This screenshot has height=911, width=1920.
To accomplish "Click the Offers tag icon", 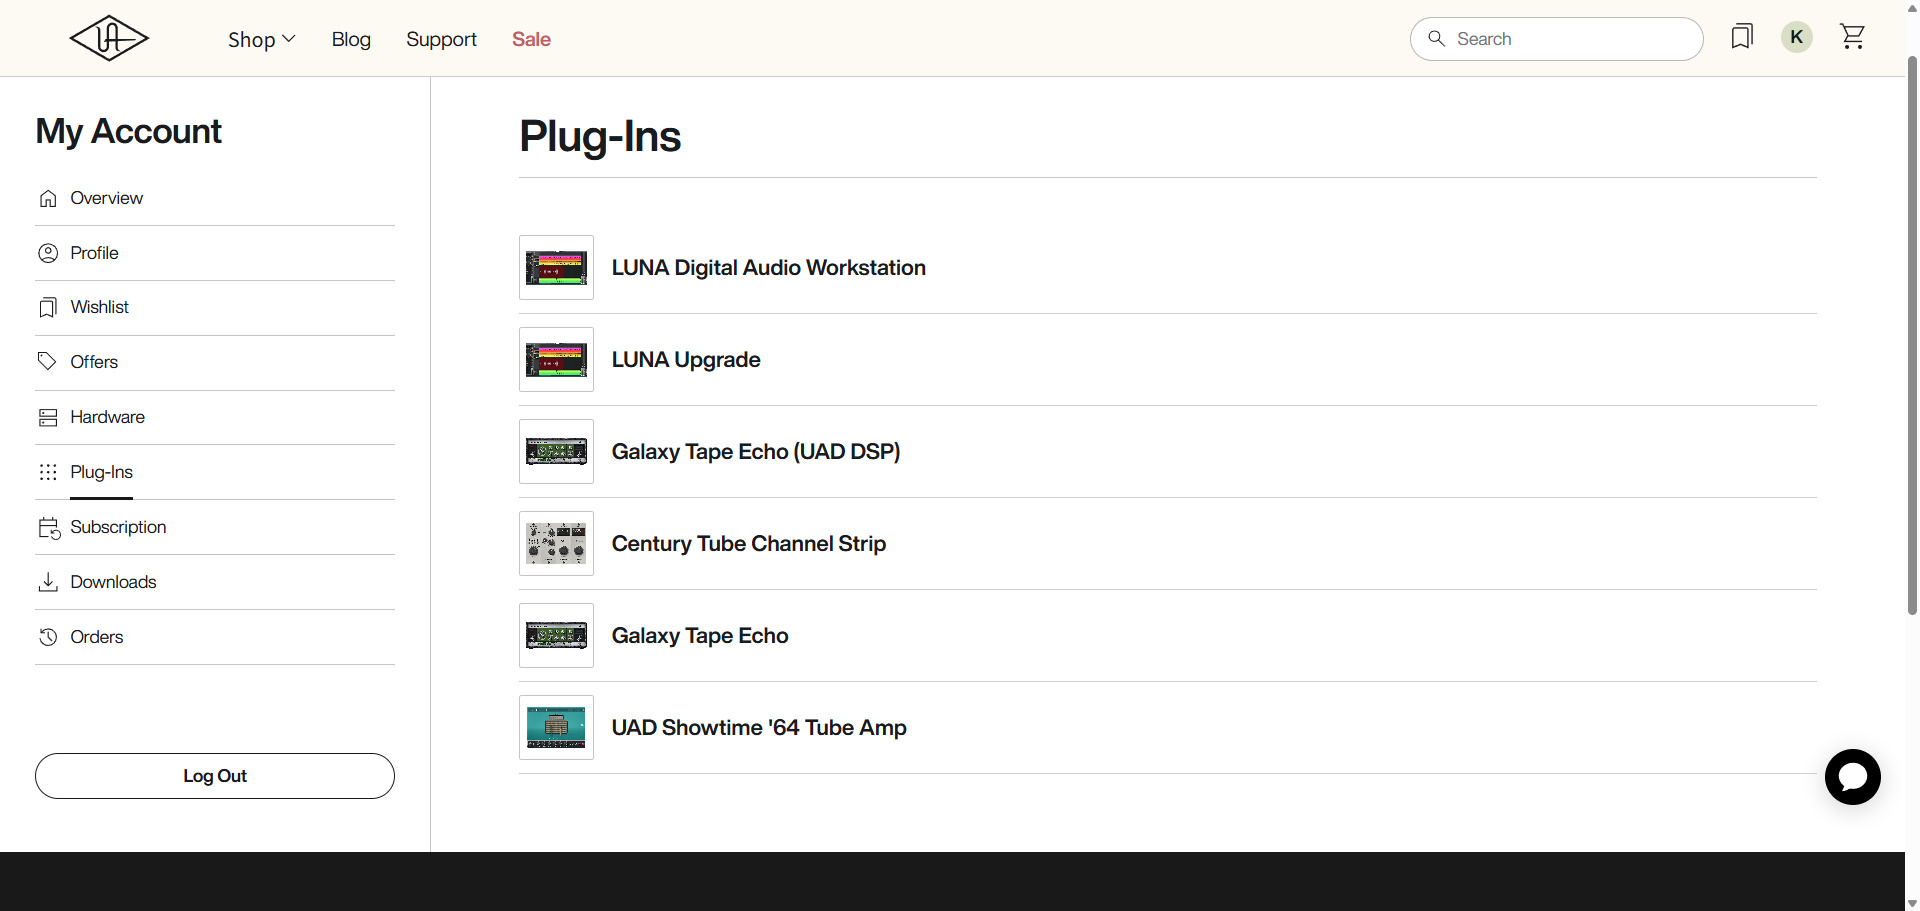I will point(47,361).
